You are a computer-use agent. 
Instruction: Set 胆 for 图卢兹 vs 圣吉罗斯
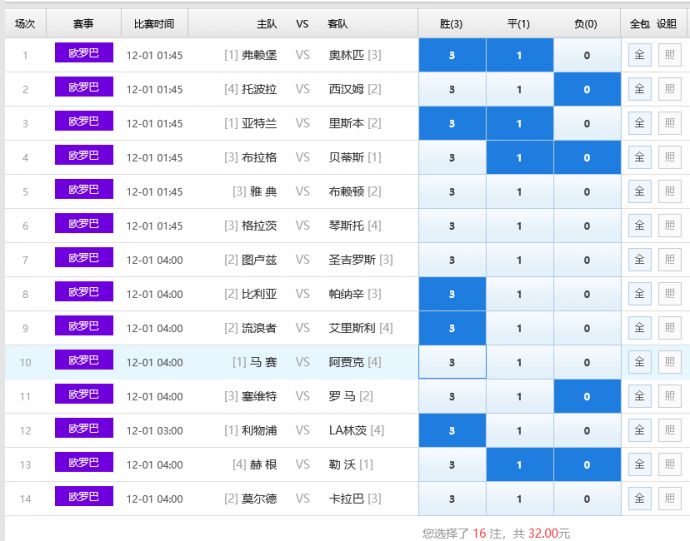tap(669, 260)
